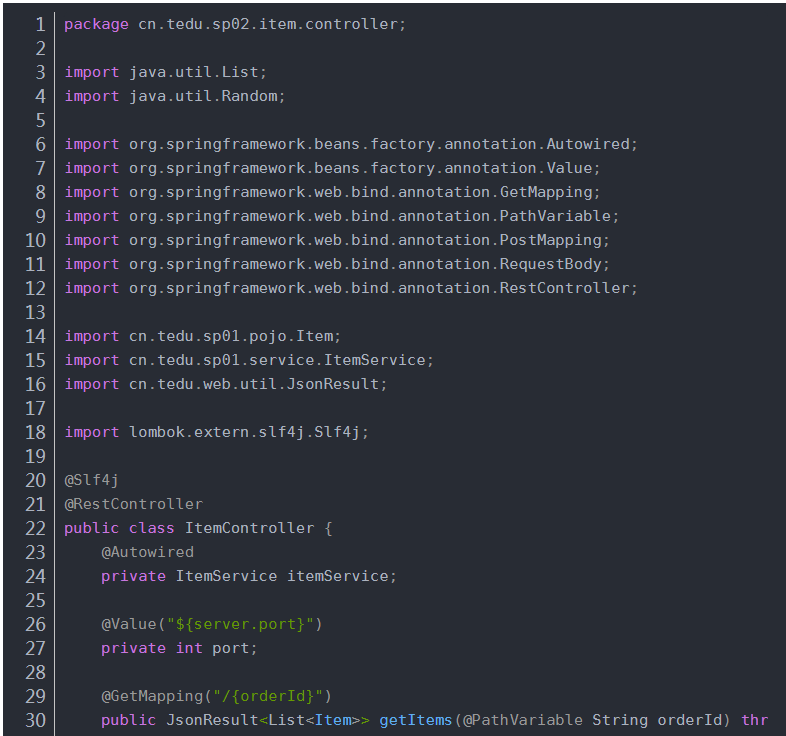Select the import java.util.Random line
Screen dimensions: 786x736
coord(174,96)
